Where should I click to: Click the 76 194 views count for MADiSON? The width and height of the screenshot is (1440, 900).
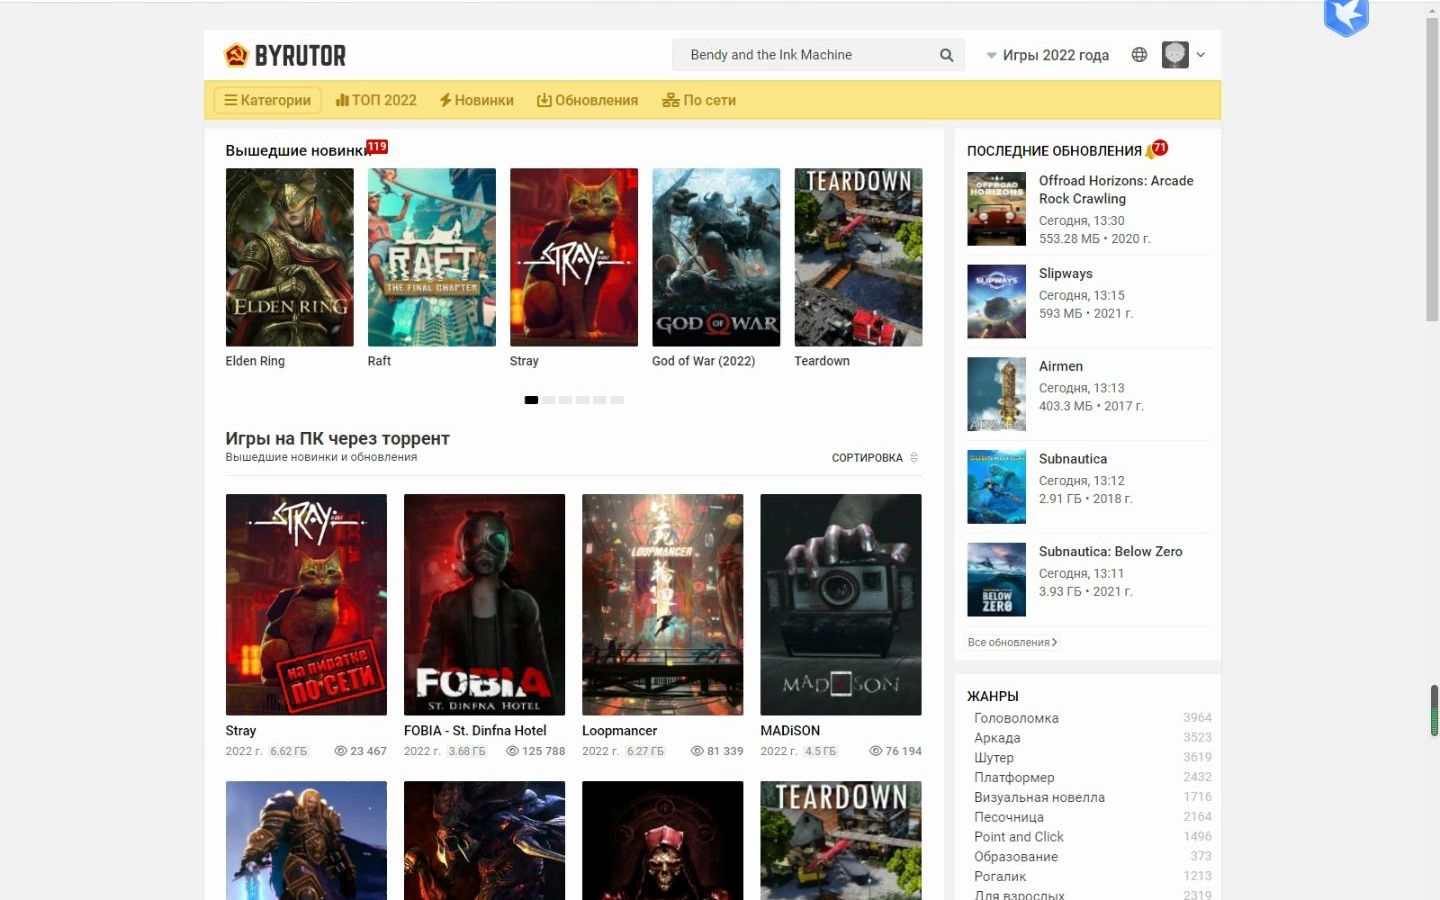click(903, 751)
